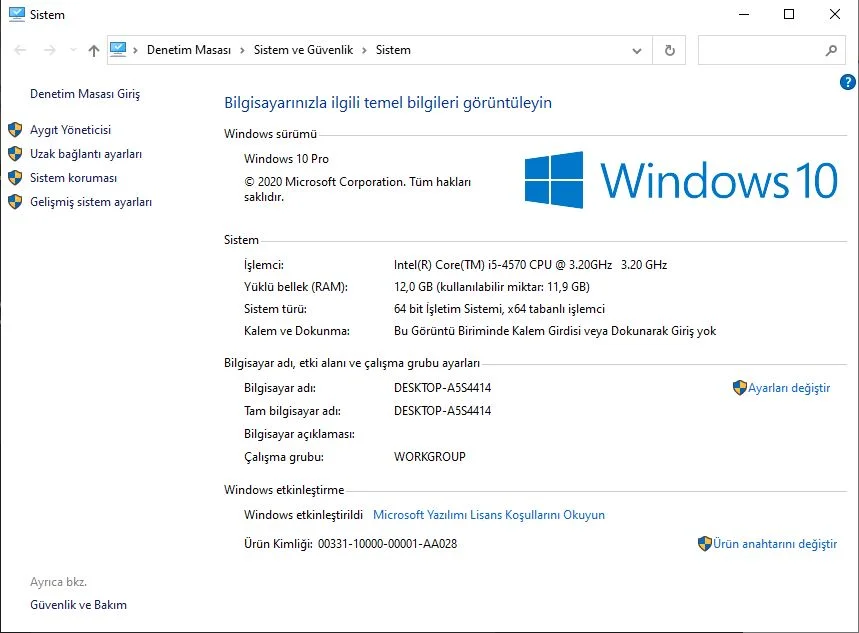Viewport: 859px width, 633px height.
Task: Open address bar history dropdown
Action: (x=637, y=50)
